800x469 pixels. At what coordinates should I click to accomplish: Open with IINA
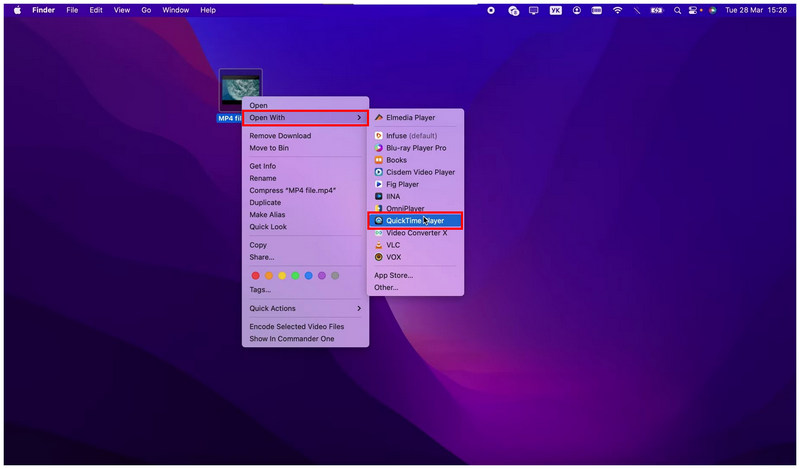point(415,196)
